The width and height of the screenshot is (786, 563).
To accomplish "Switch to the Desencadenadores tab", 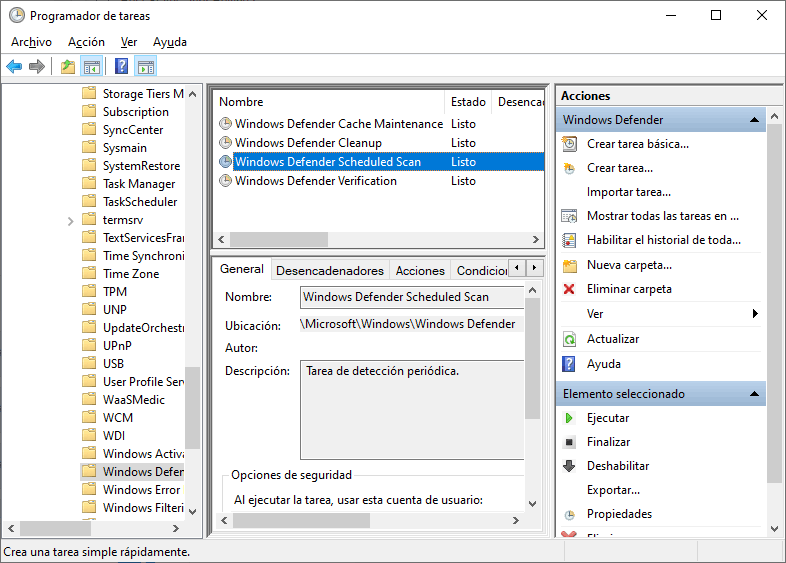I will (330, 271).
